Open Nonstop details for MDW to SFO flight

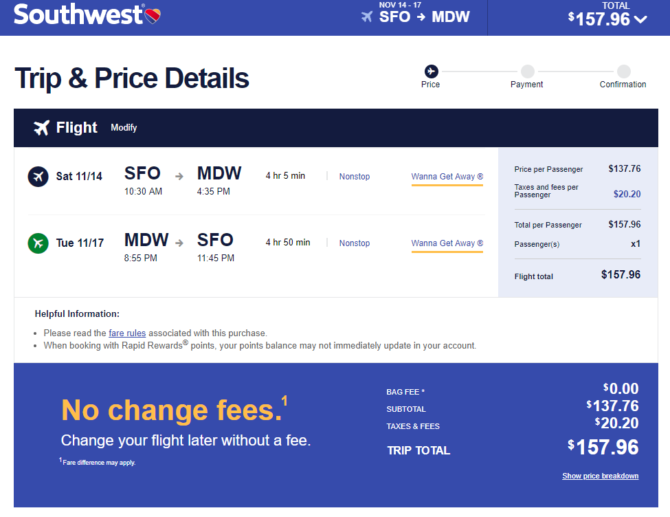coord(354,243)
